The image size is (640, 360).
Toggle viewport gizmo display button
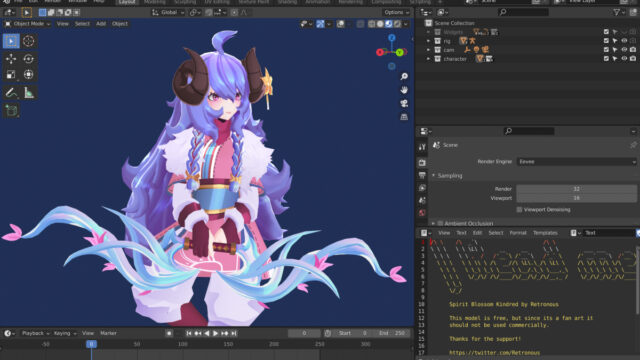[320, 24]
